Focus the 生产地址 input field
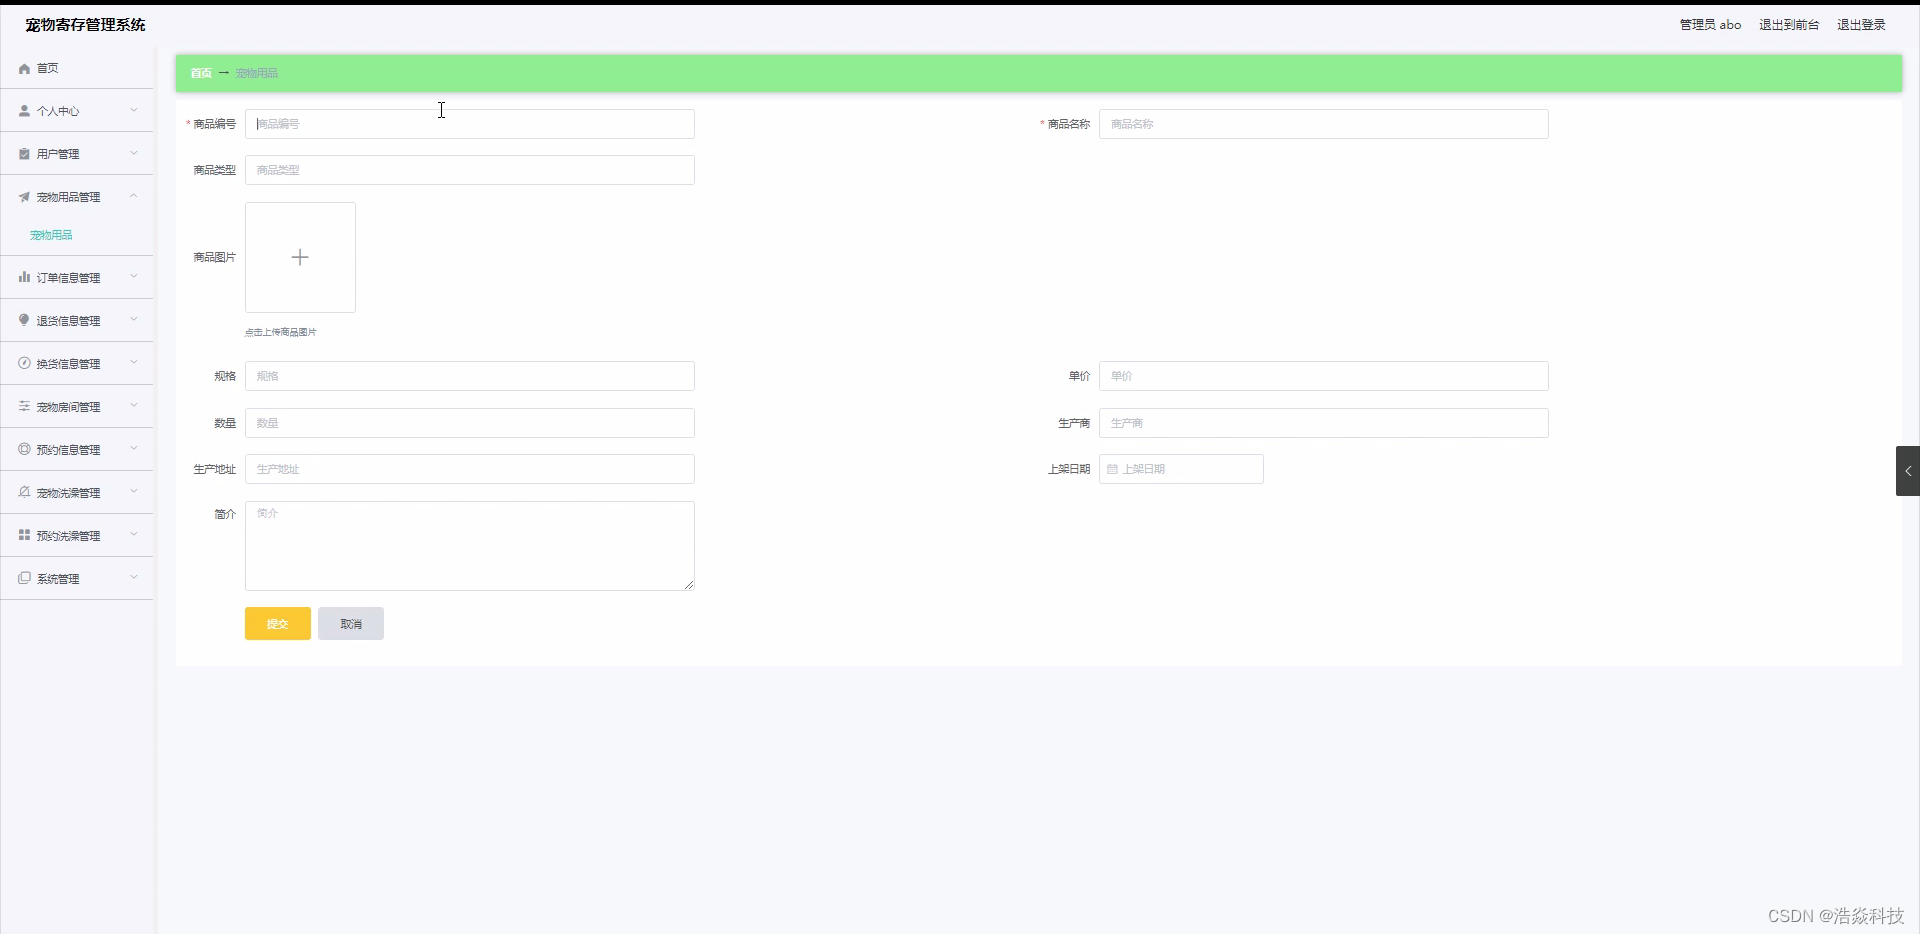Viewport: 1920px width, 934px height. (470, 469)
